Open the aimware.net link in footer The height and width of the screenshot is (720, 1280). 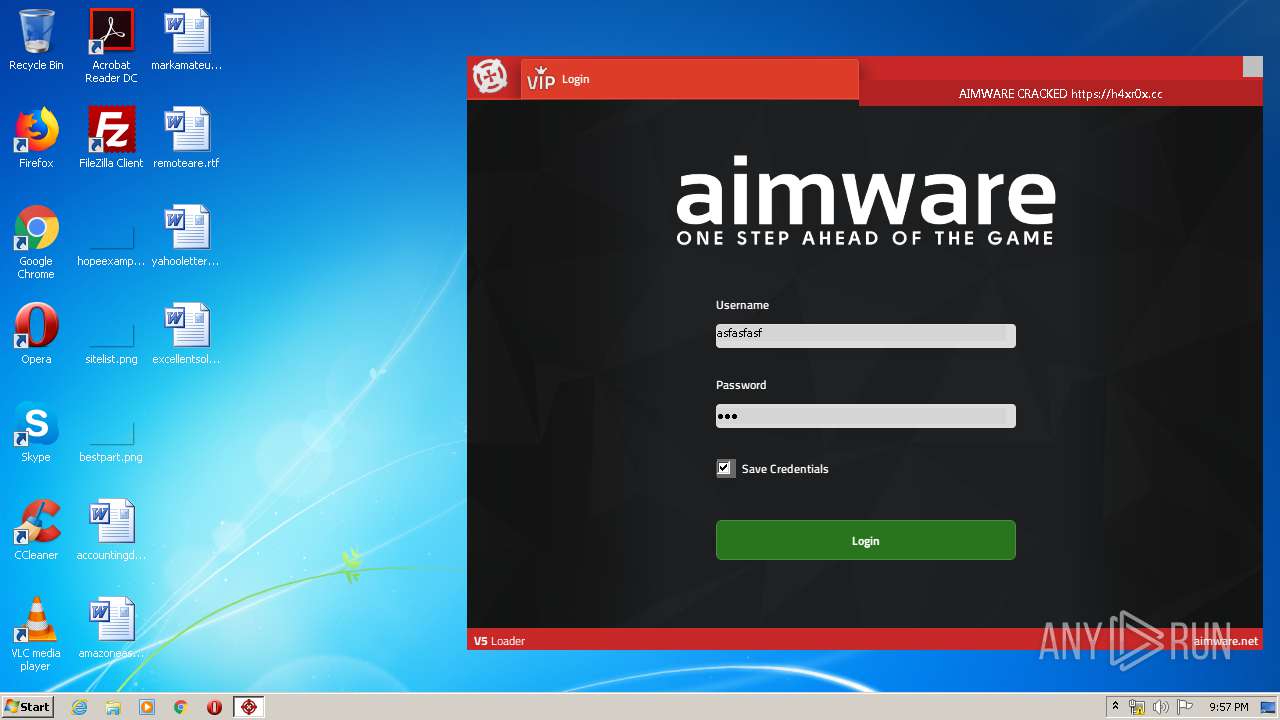pyautogui.click(x=1225, y=641)
